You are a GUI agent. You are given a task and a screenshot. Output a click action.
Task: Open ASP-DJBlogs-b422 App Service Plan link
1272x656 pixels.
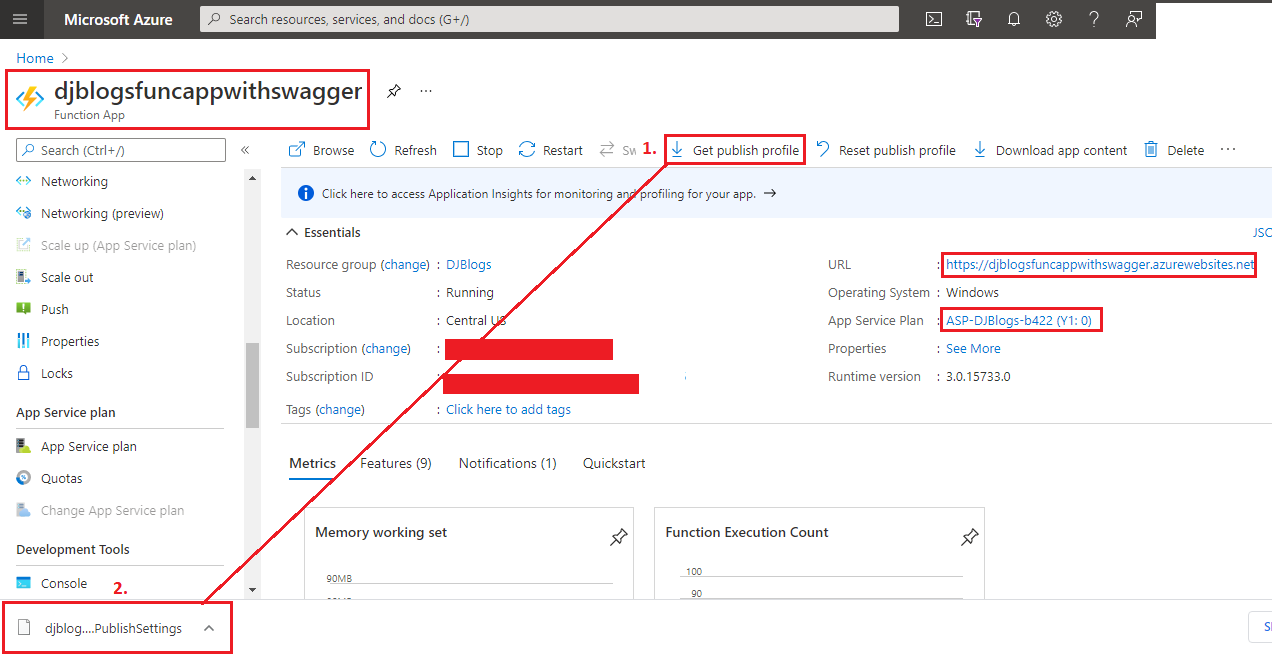tap(1019, 321)
